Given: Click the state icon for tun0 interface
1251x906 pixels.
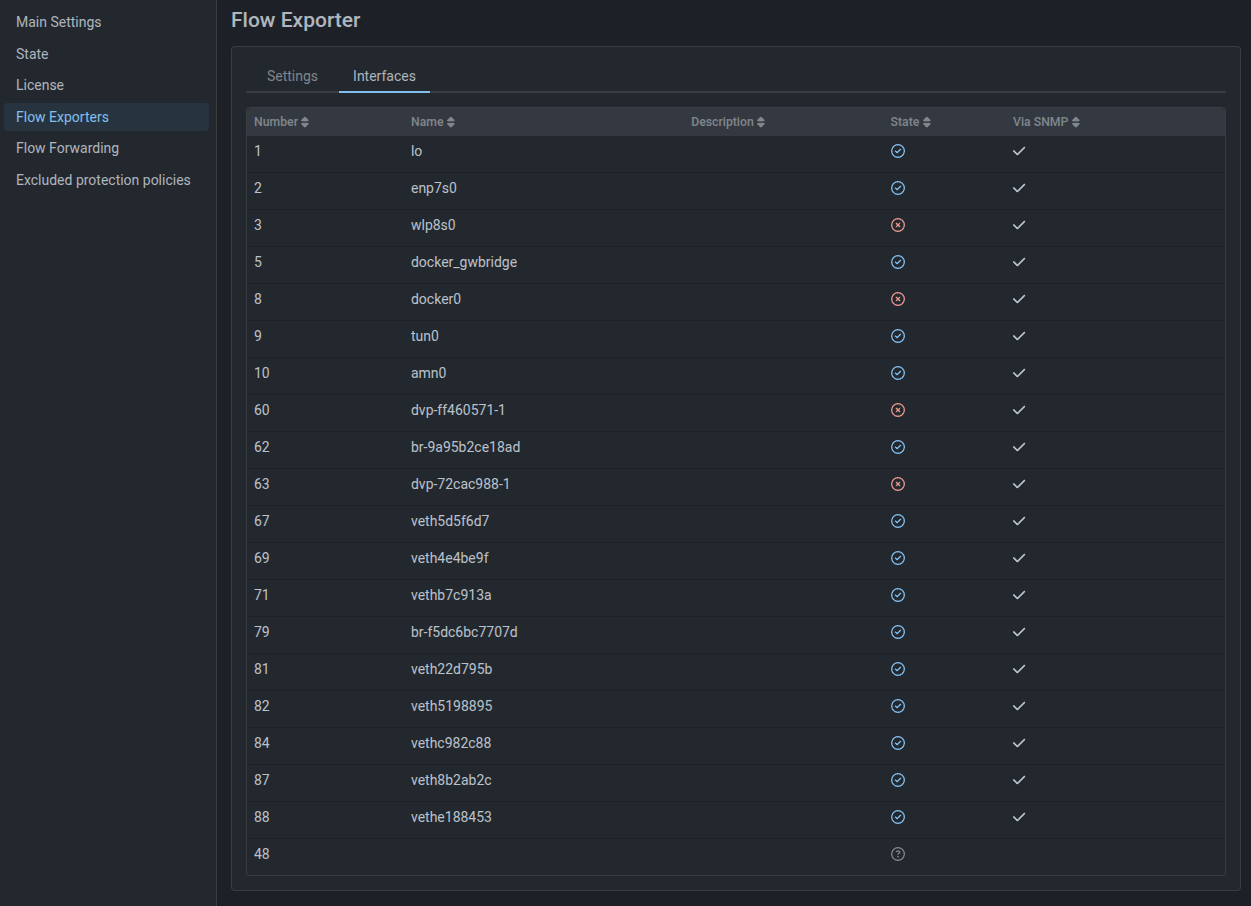Looking at the screenshot, I should click(897, 336).
